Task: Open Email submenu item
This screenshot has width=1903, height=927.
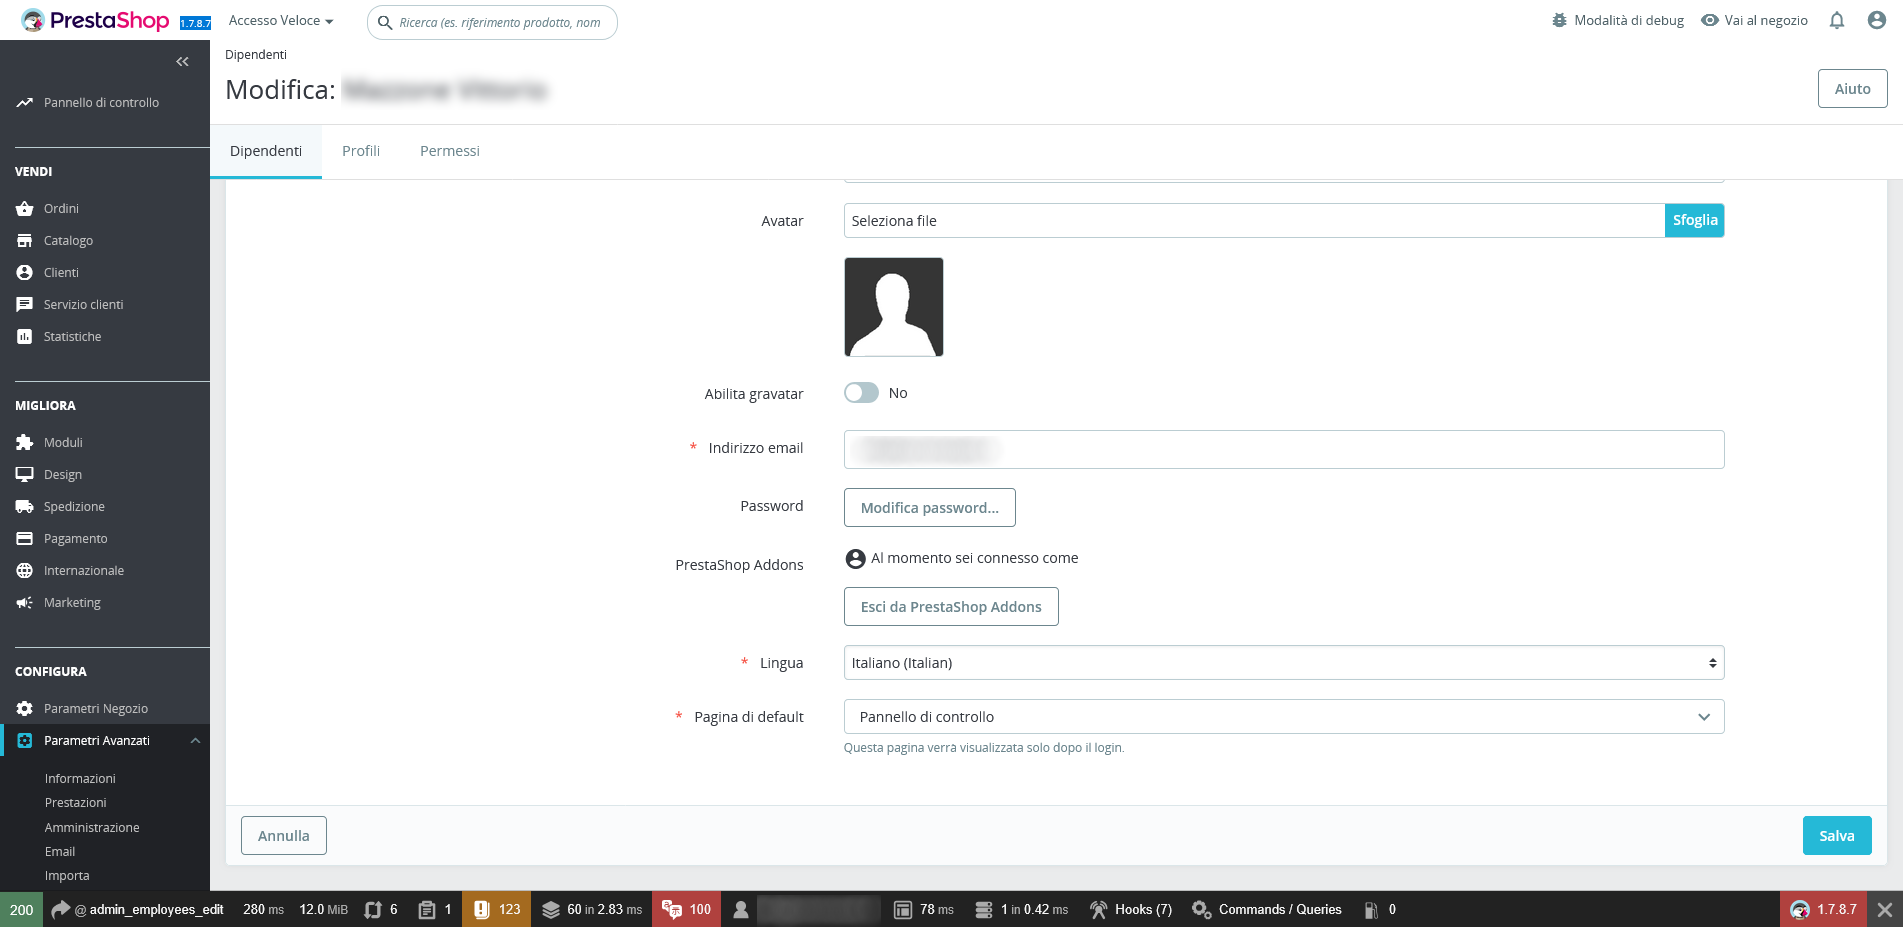Action: 60,851
